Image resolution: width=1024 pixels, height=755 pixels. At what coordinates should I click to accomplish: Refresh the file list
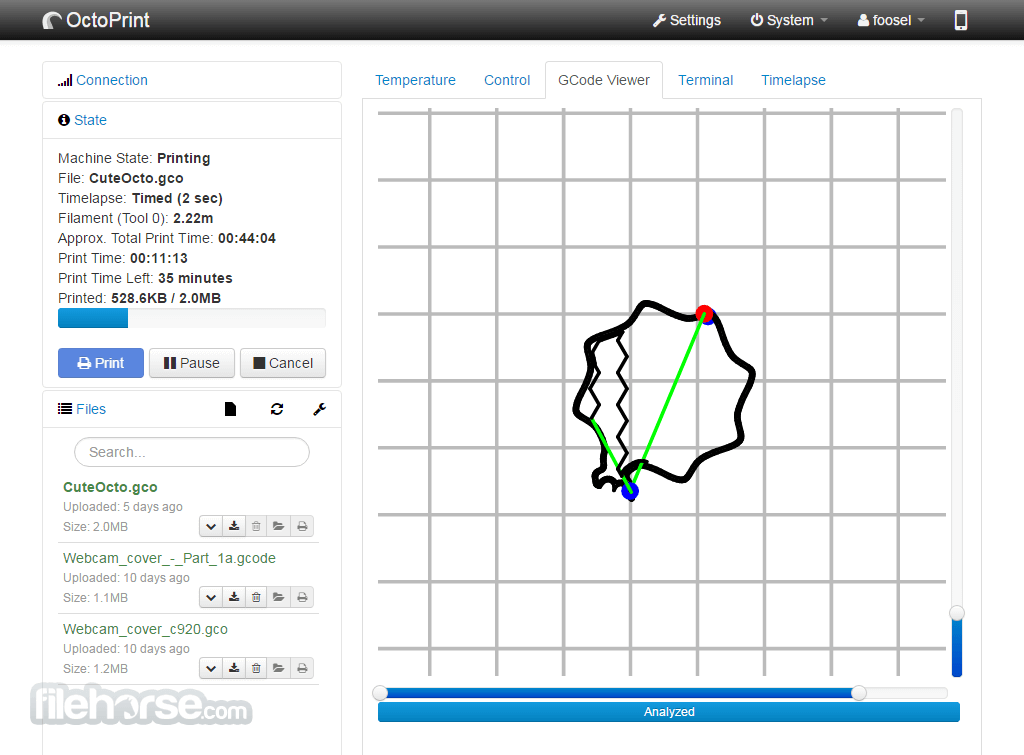(277, 409)
